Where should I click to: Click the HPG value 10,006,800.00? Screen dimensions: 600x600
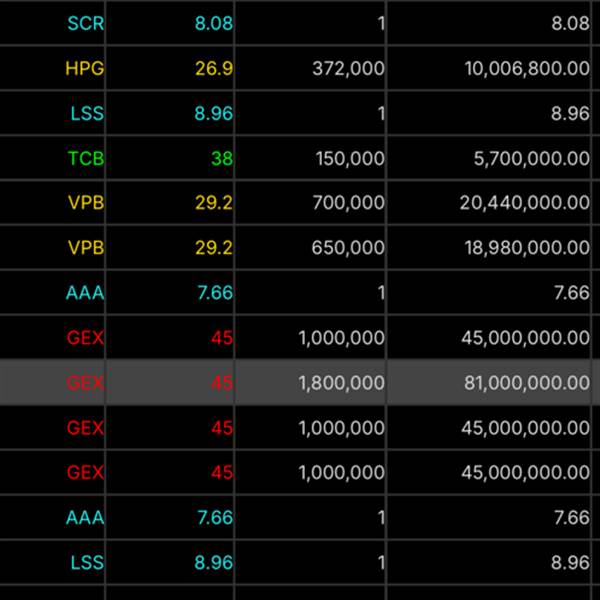[527, 68]
